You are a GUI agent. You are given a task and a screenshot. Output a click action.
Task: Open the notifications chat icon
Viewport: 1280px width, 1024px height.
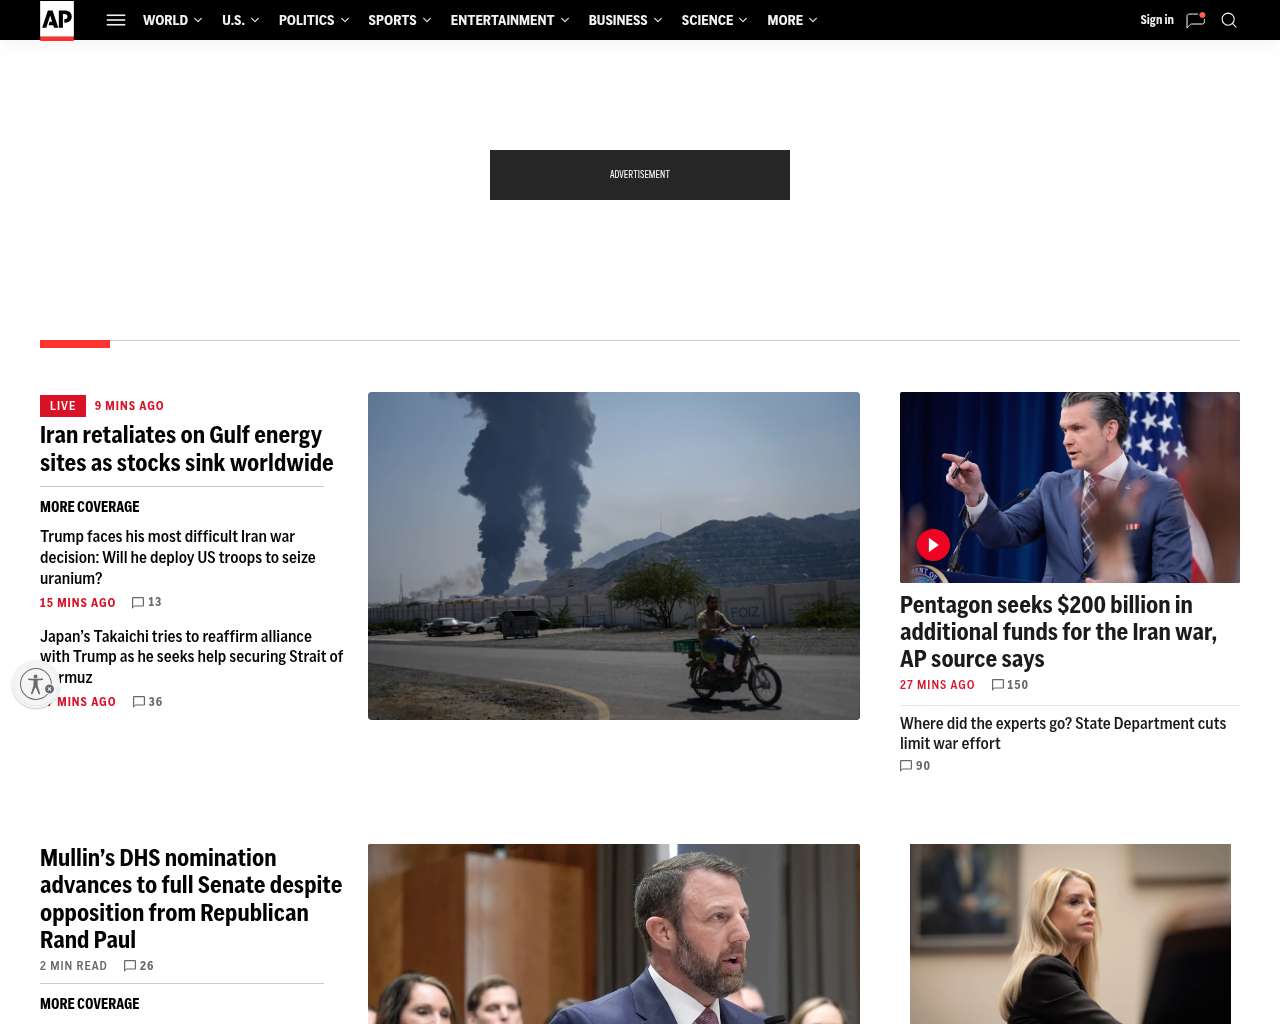pyautogui.click(x=1195, y=20)
